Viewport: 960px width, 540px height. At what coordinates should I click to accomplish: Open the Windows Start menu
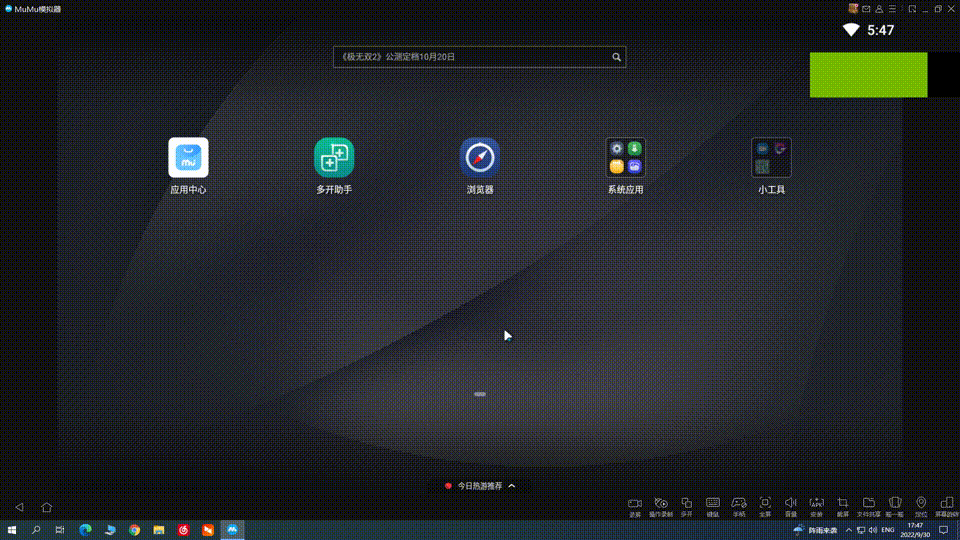[x=12, y=530]
